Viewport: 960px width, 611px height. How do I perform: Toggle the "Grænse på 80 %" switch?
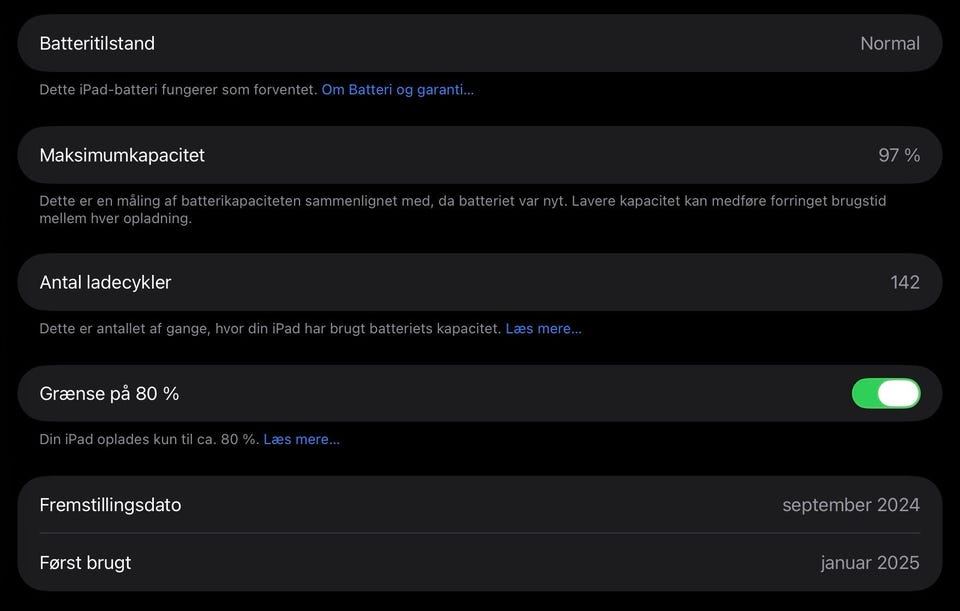(886, 393)
